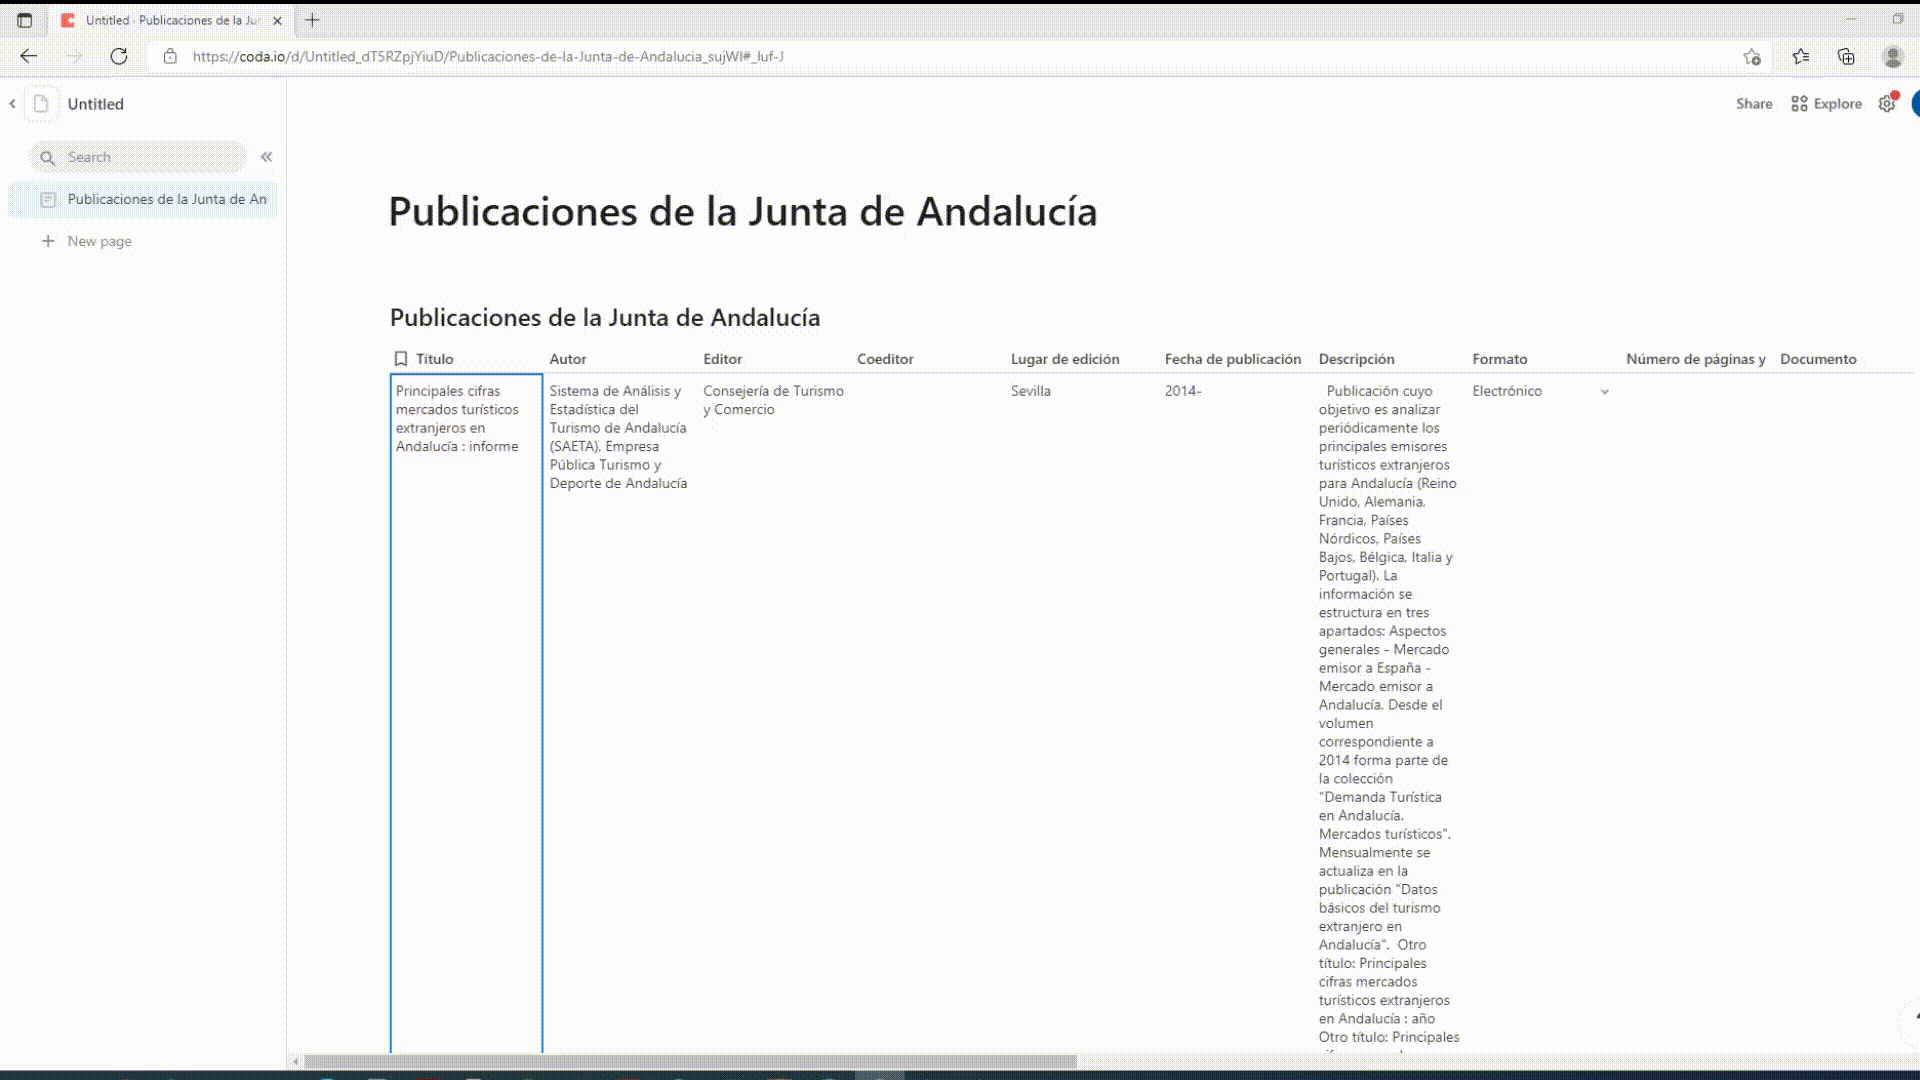Click the Share button
Screen dimensions: 1920x1080
(x=1754, y=103)
